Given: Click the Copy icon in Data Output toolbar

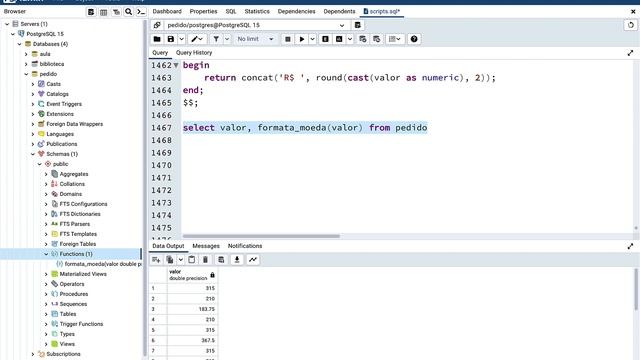Looking at the screenshot, I should pos(170,260).
